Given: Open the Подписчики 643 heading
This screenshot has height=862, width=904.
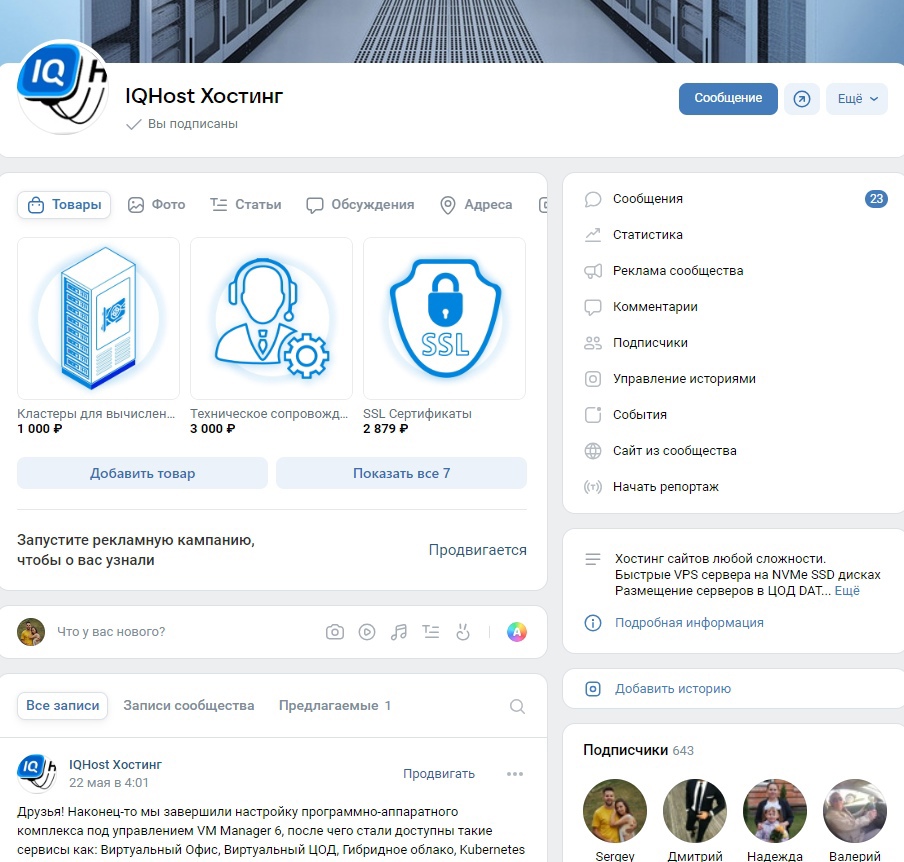Looking at the screenshot, I should [638, 750].
